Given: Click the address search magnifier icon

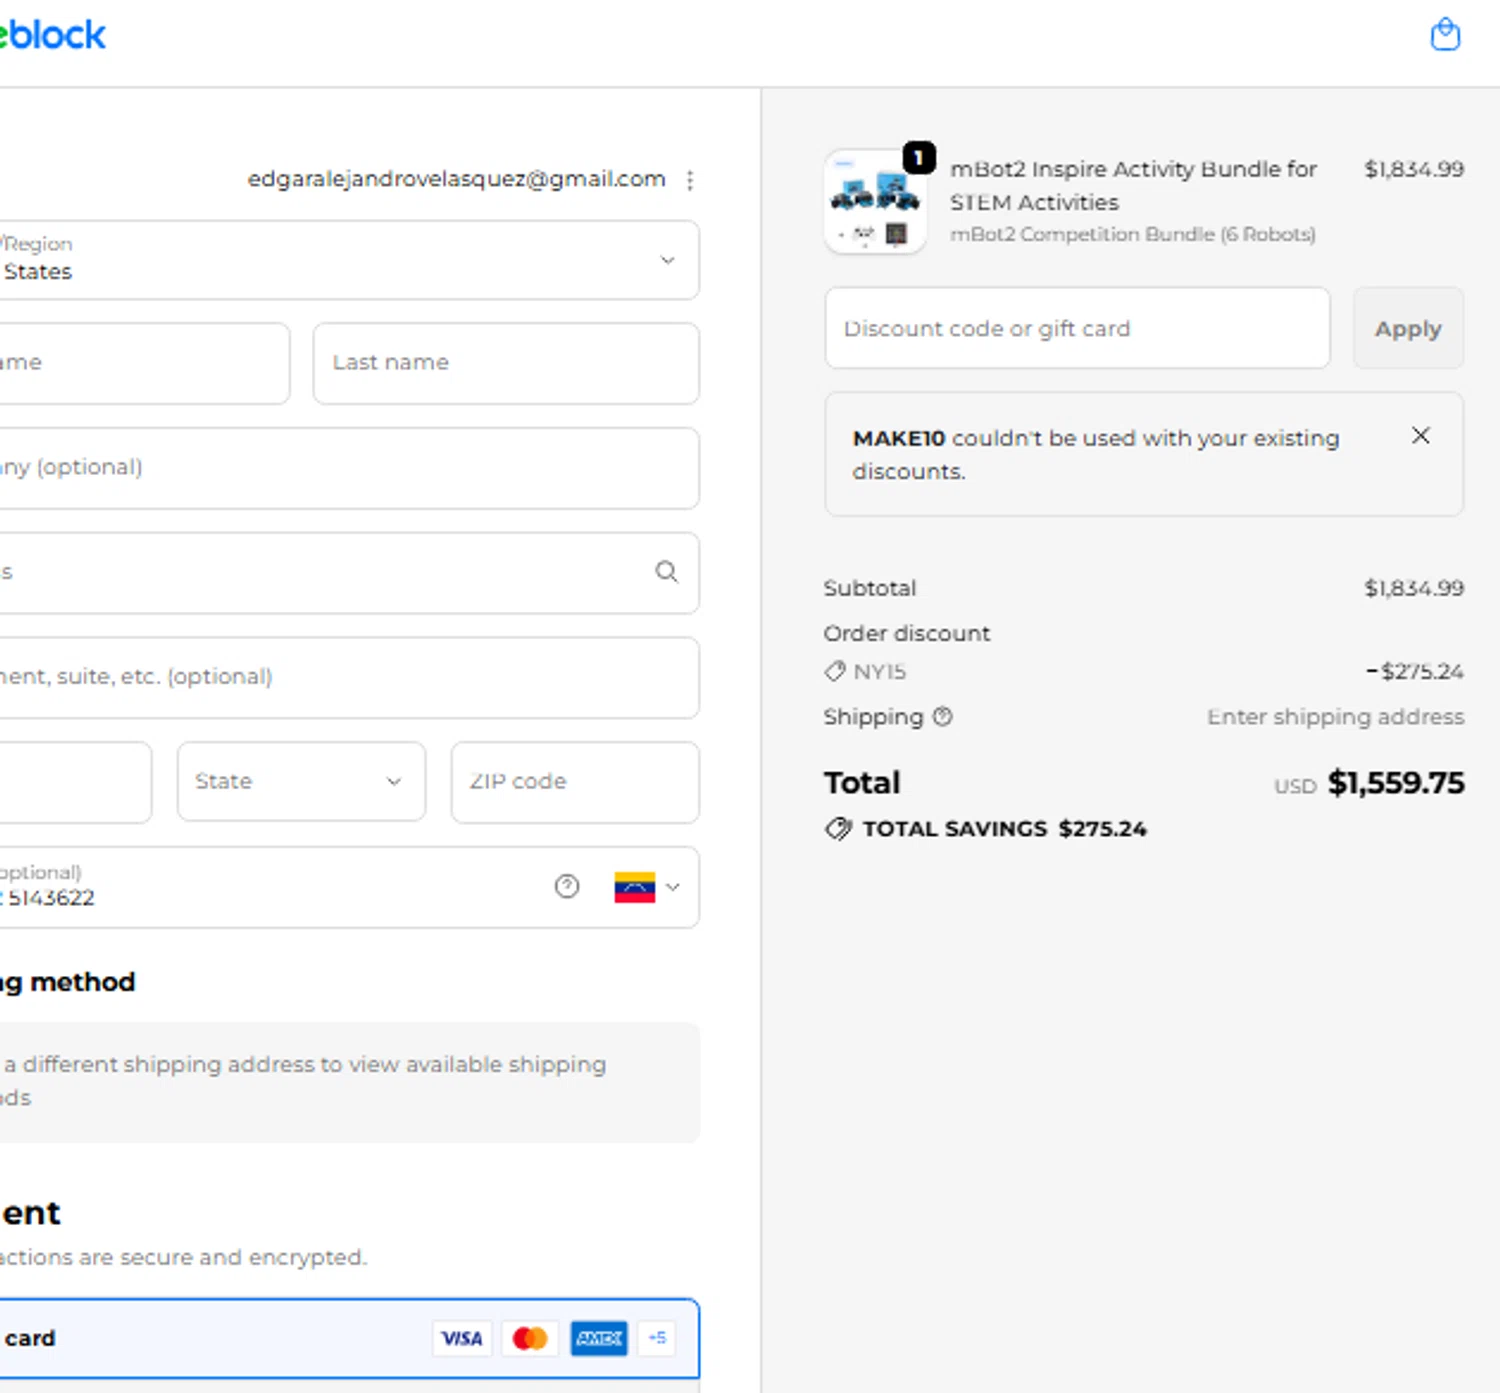Looking at the screenshot, I should point(666,571).
